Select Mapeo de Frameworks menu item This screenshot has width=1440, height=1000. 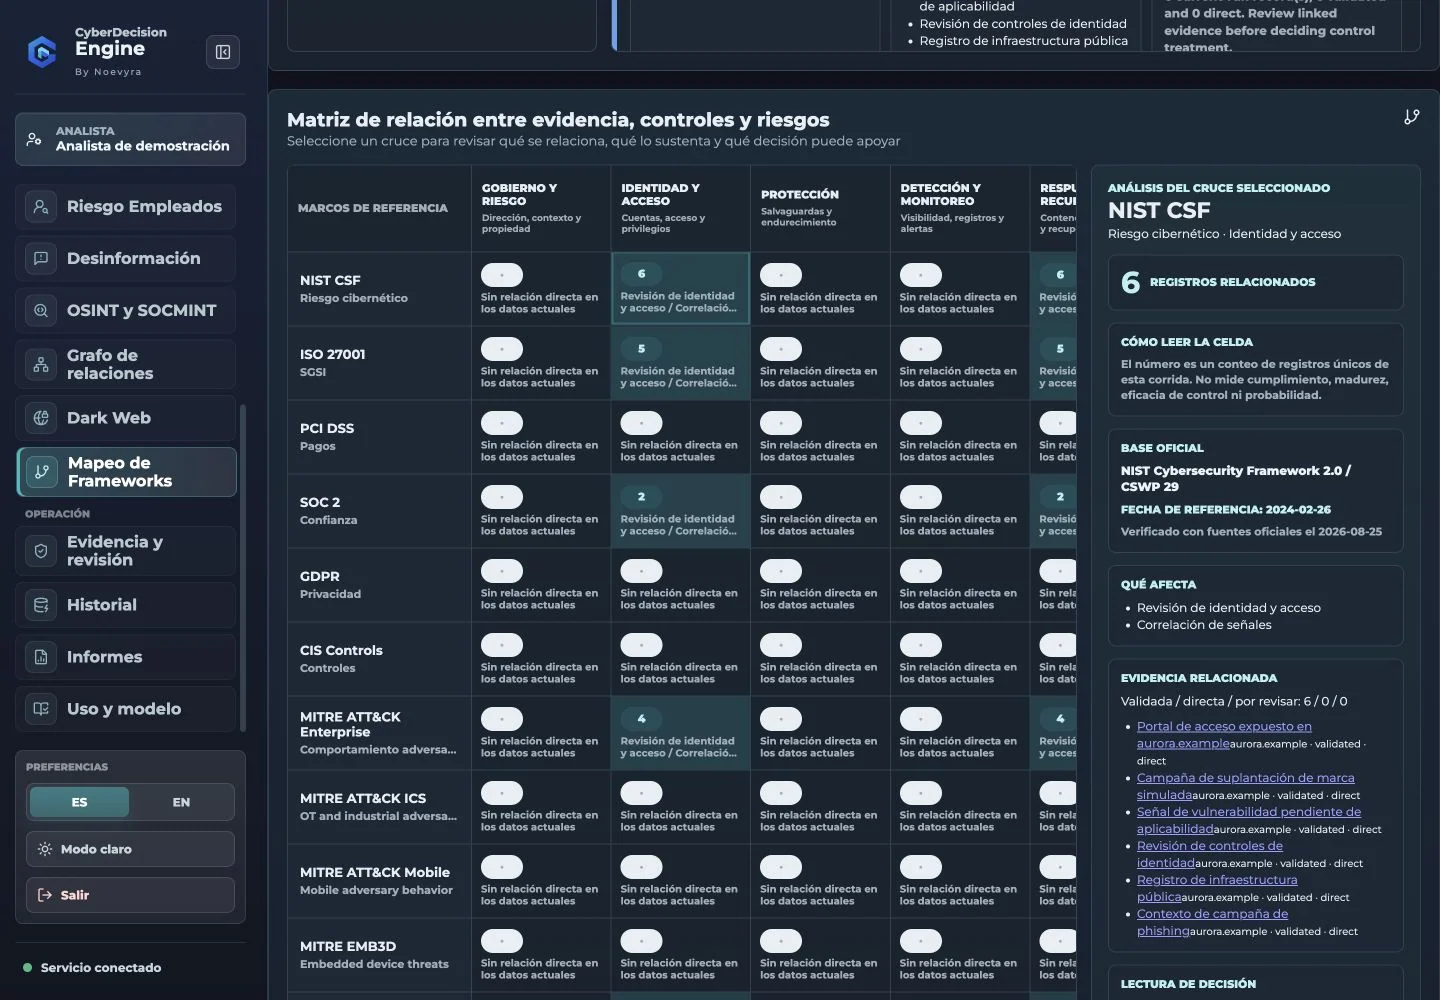127,472
